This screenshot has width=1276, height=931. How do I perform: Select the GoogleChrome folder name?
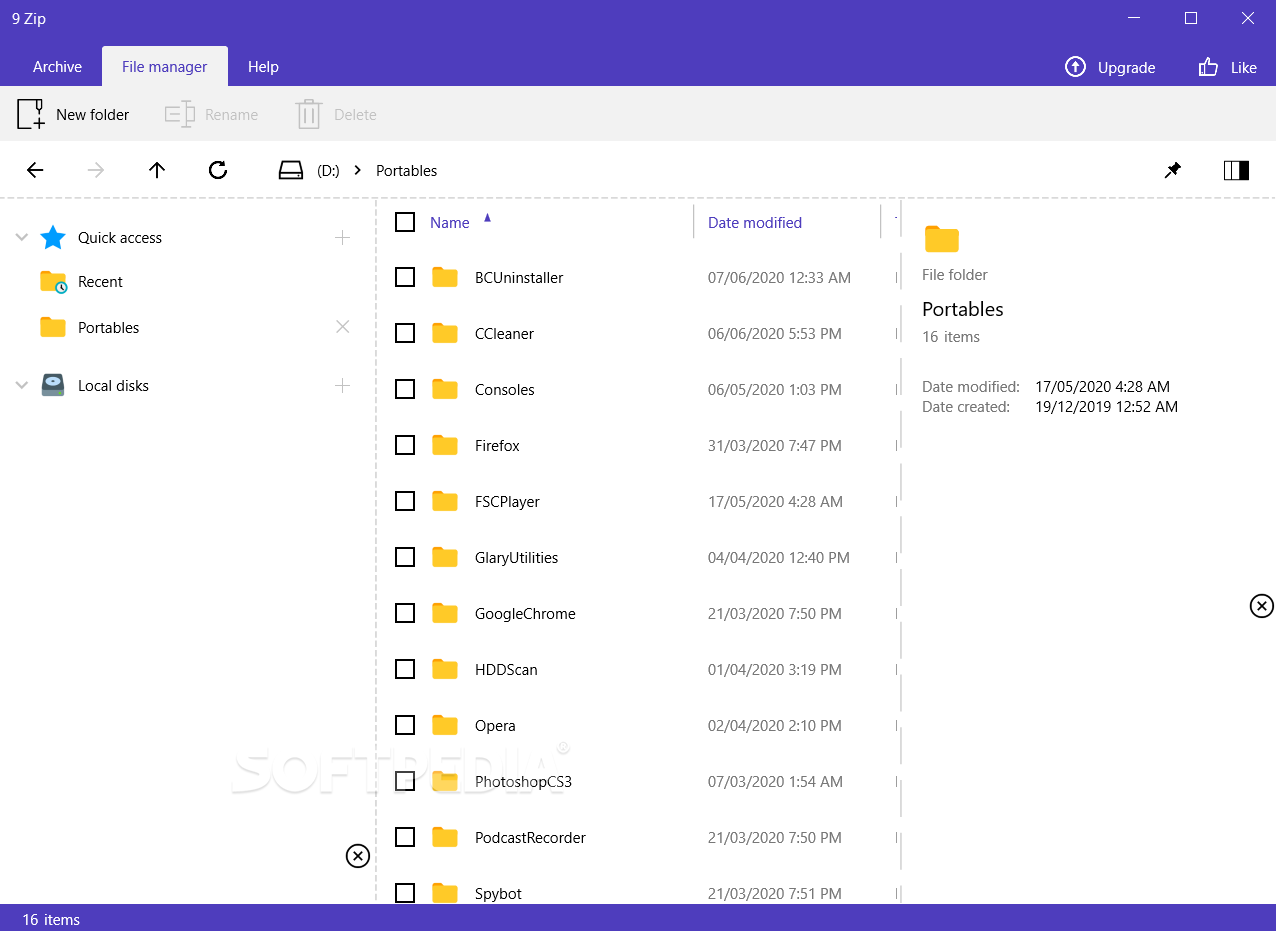[525, 614]
